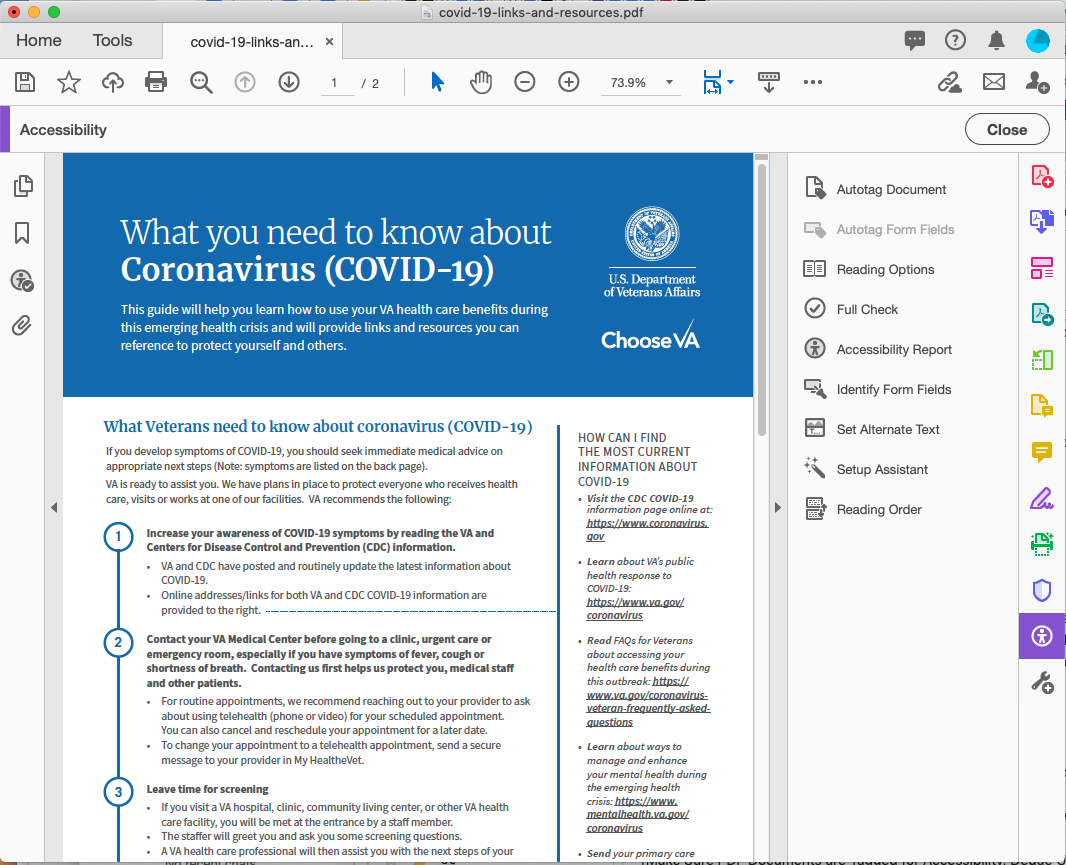
Task: Show the Bookmarks panel
Action: pyautogui.click(x=22, y=233)
